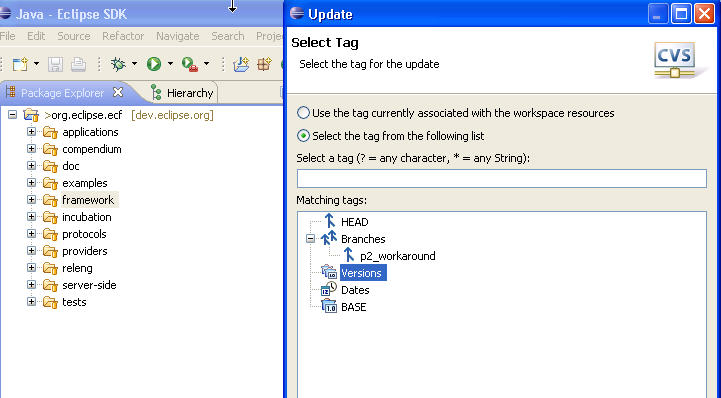The height and width of the screenshot is (398, 721).
Task: Open the Source menu
Action: tap(74, 36)
